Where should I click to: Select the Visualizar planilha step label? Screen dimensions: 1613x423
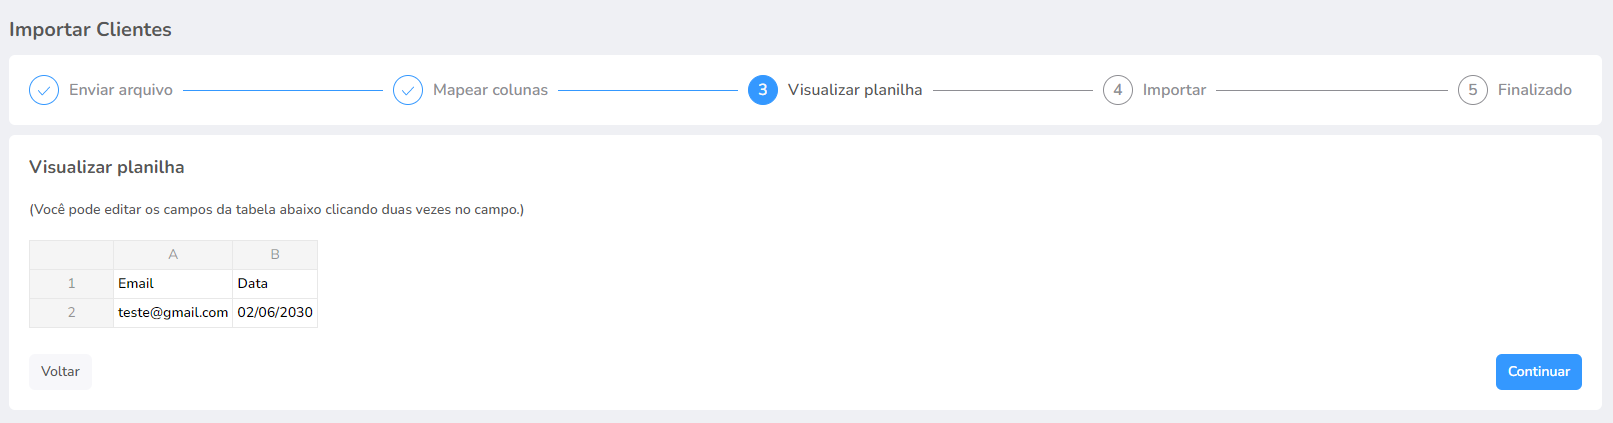click(x=855, y=90)
